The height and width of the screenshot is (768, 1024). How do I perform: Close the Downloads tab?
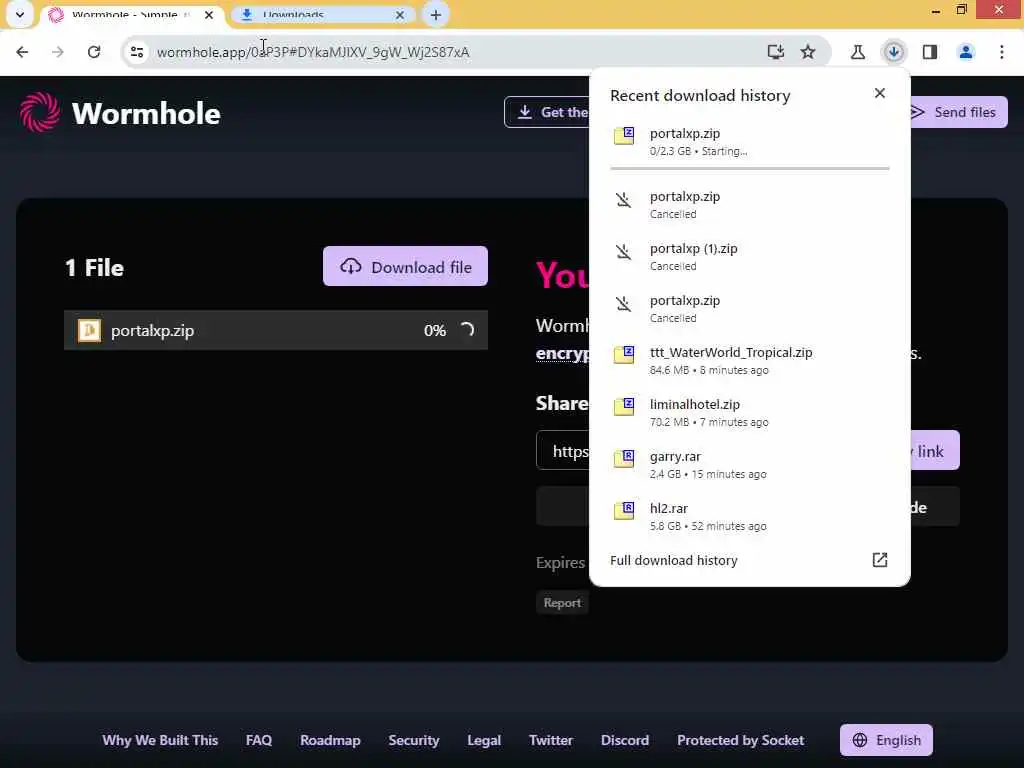(400, 14)
